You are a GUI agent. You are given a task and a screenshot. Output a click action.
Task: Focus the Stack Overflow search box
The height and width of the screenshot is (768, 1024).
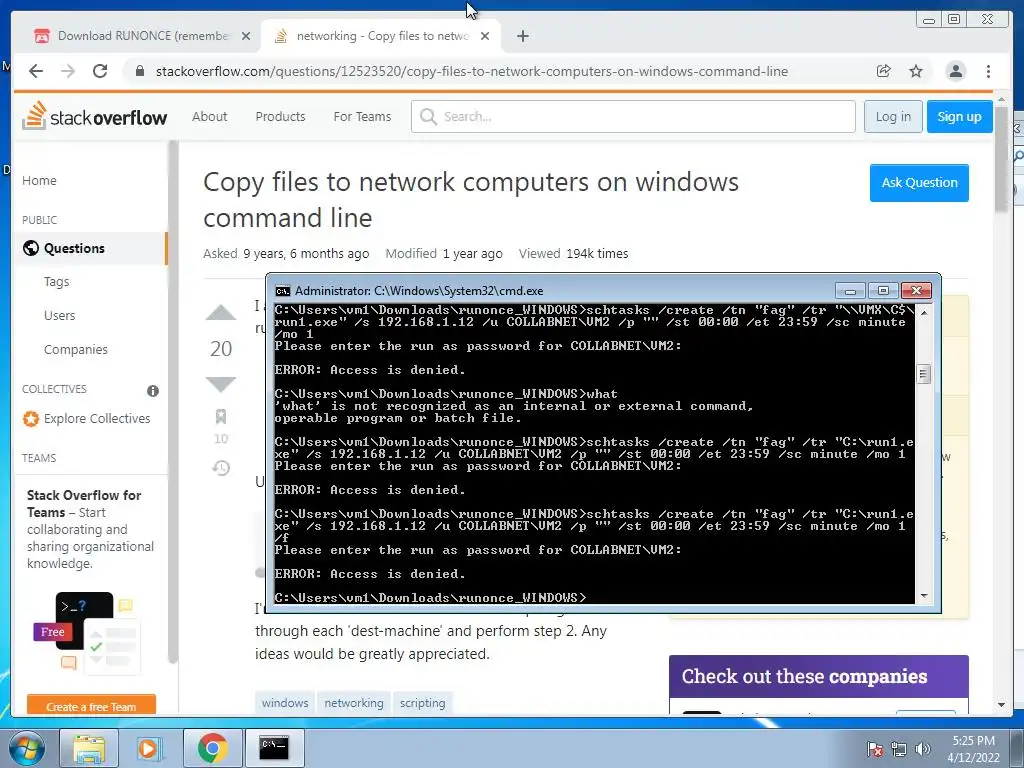633,116
